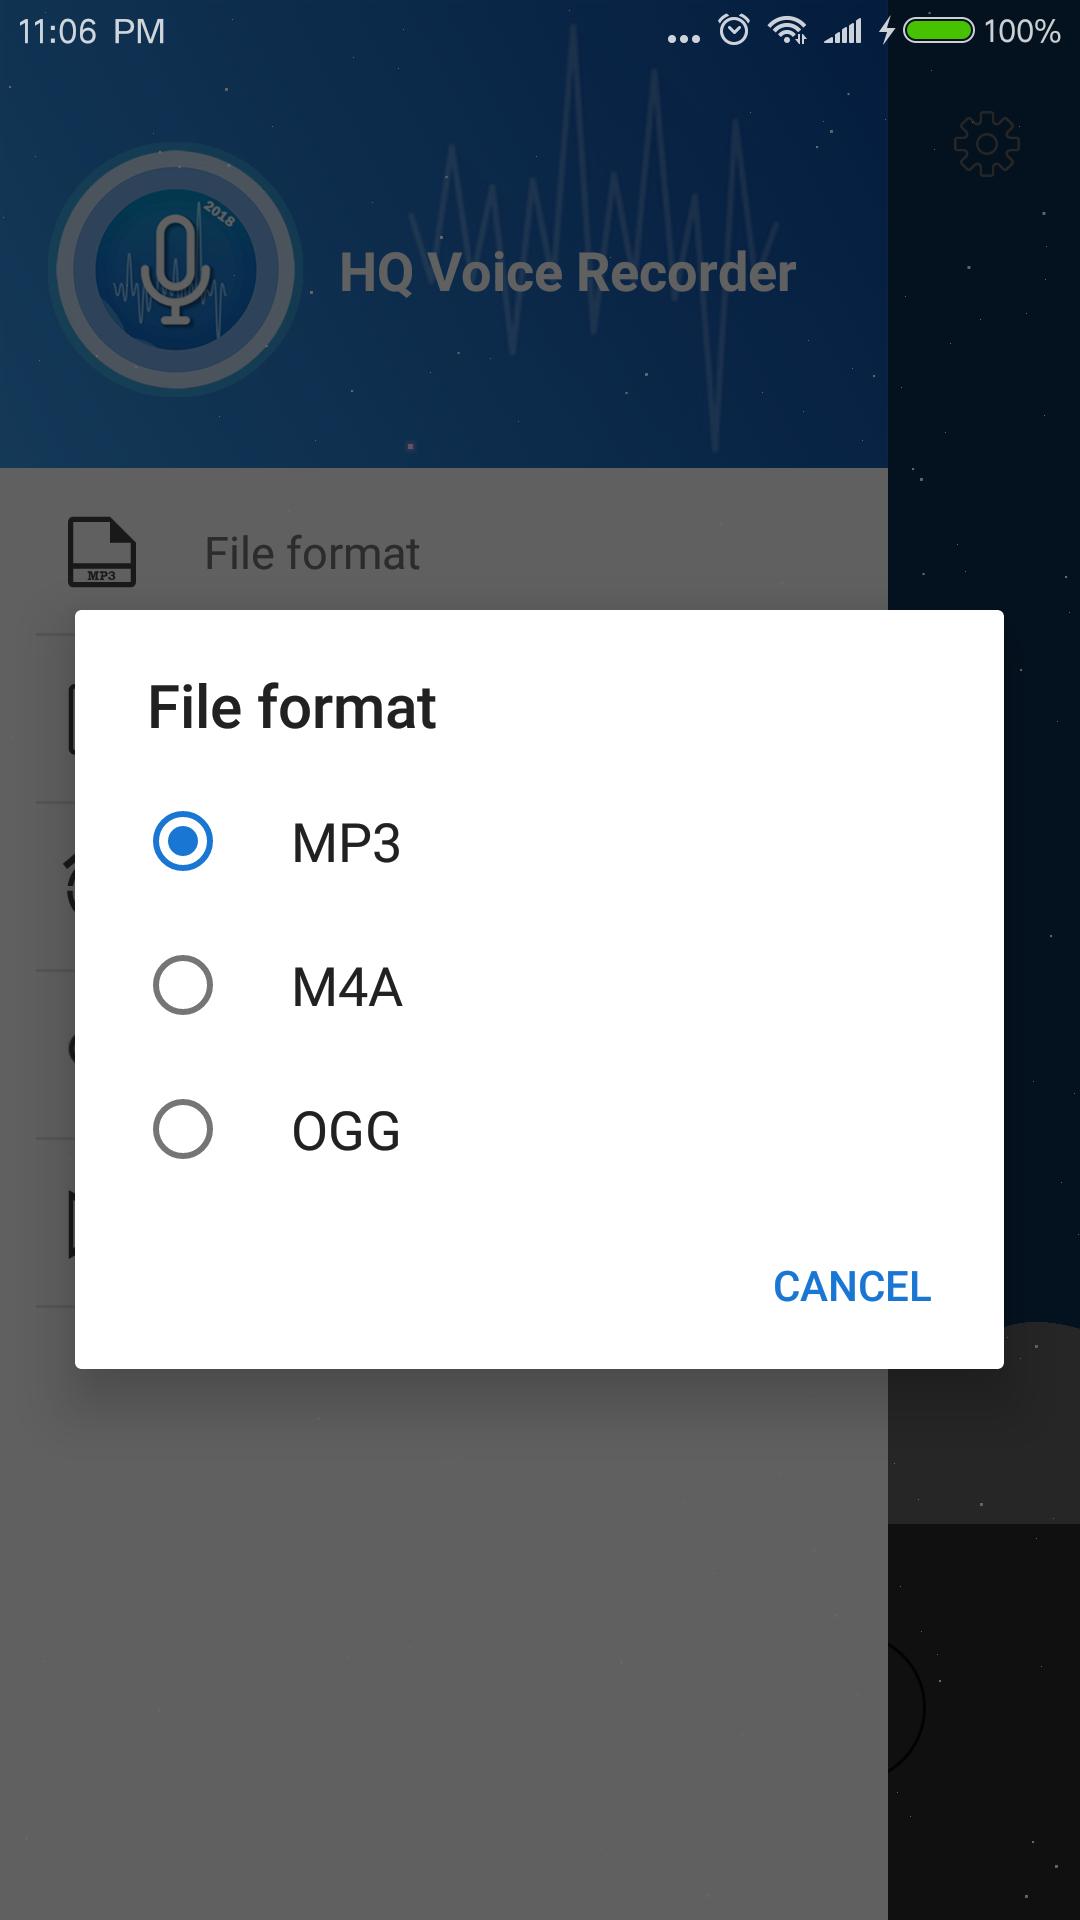Viewport: 1080px width, 1920px height.
Task: Tap the 11:06 PM clock
Action: 91,31
